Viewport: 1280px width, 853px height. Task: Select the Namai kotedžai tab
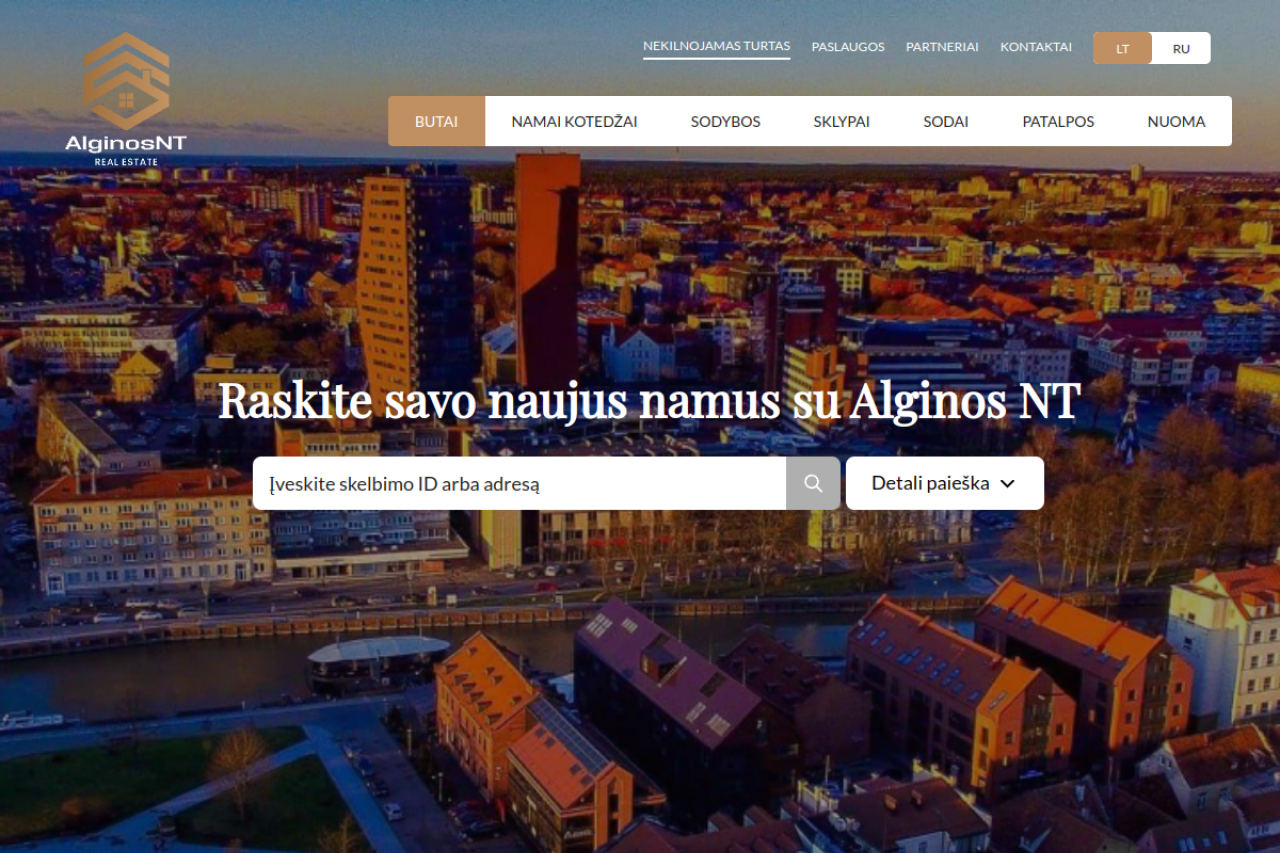(574, 121)
